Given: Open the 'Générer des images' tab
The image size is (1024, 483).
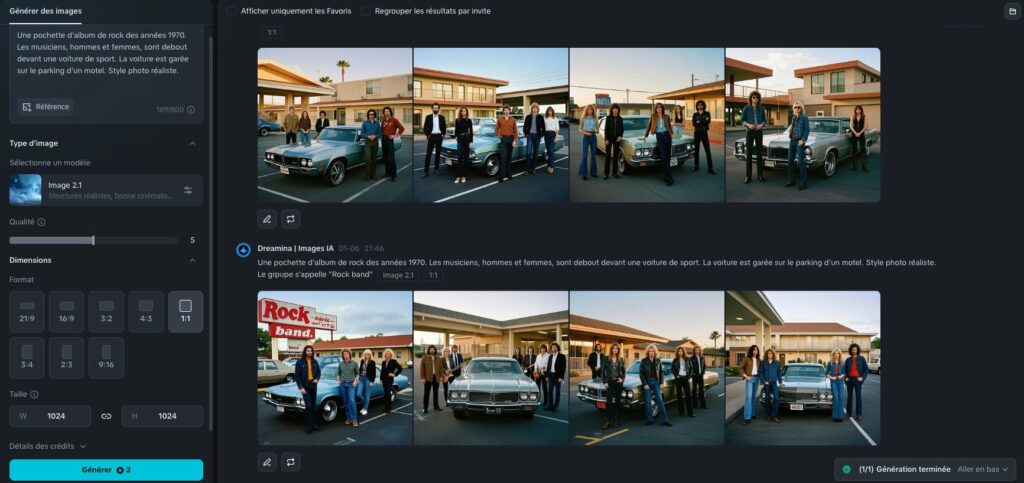Looking at the screenshot, I should pyautogui.click(x=45, y=11).
